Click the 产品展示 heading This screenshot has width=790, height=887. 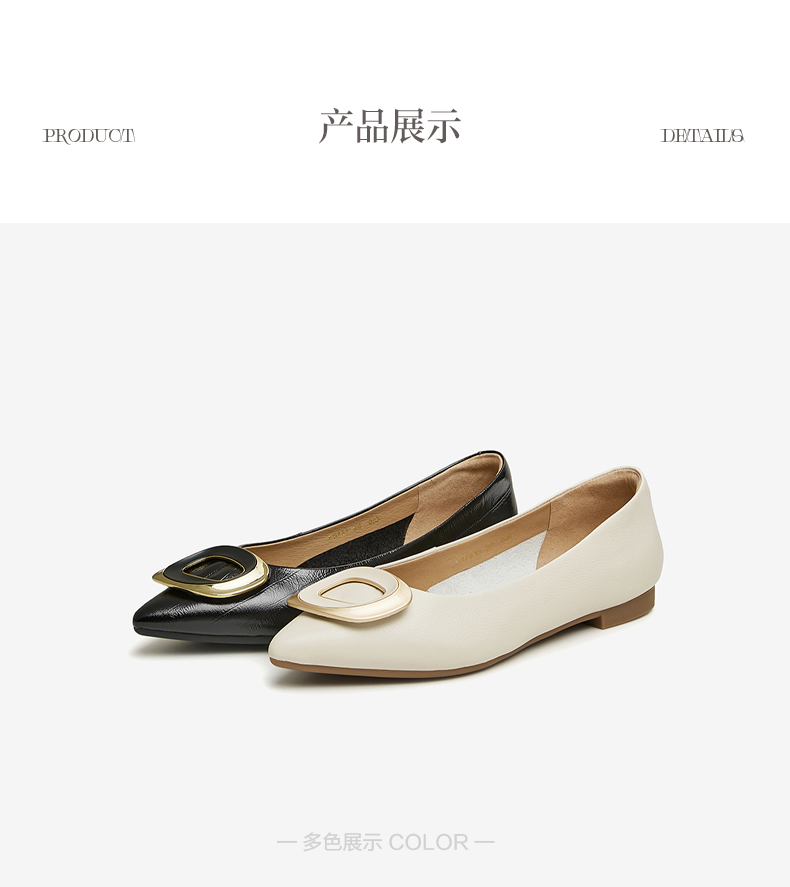pyautogui.click(x=390, y=126)
